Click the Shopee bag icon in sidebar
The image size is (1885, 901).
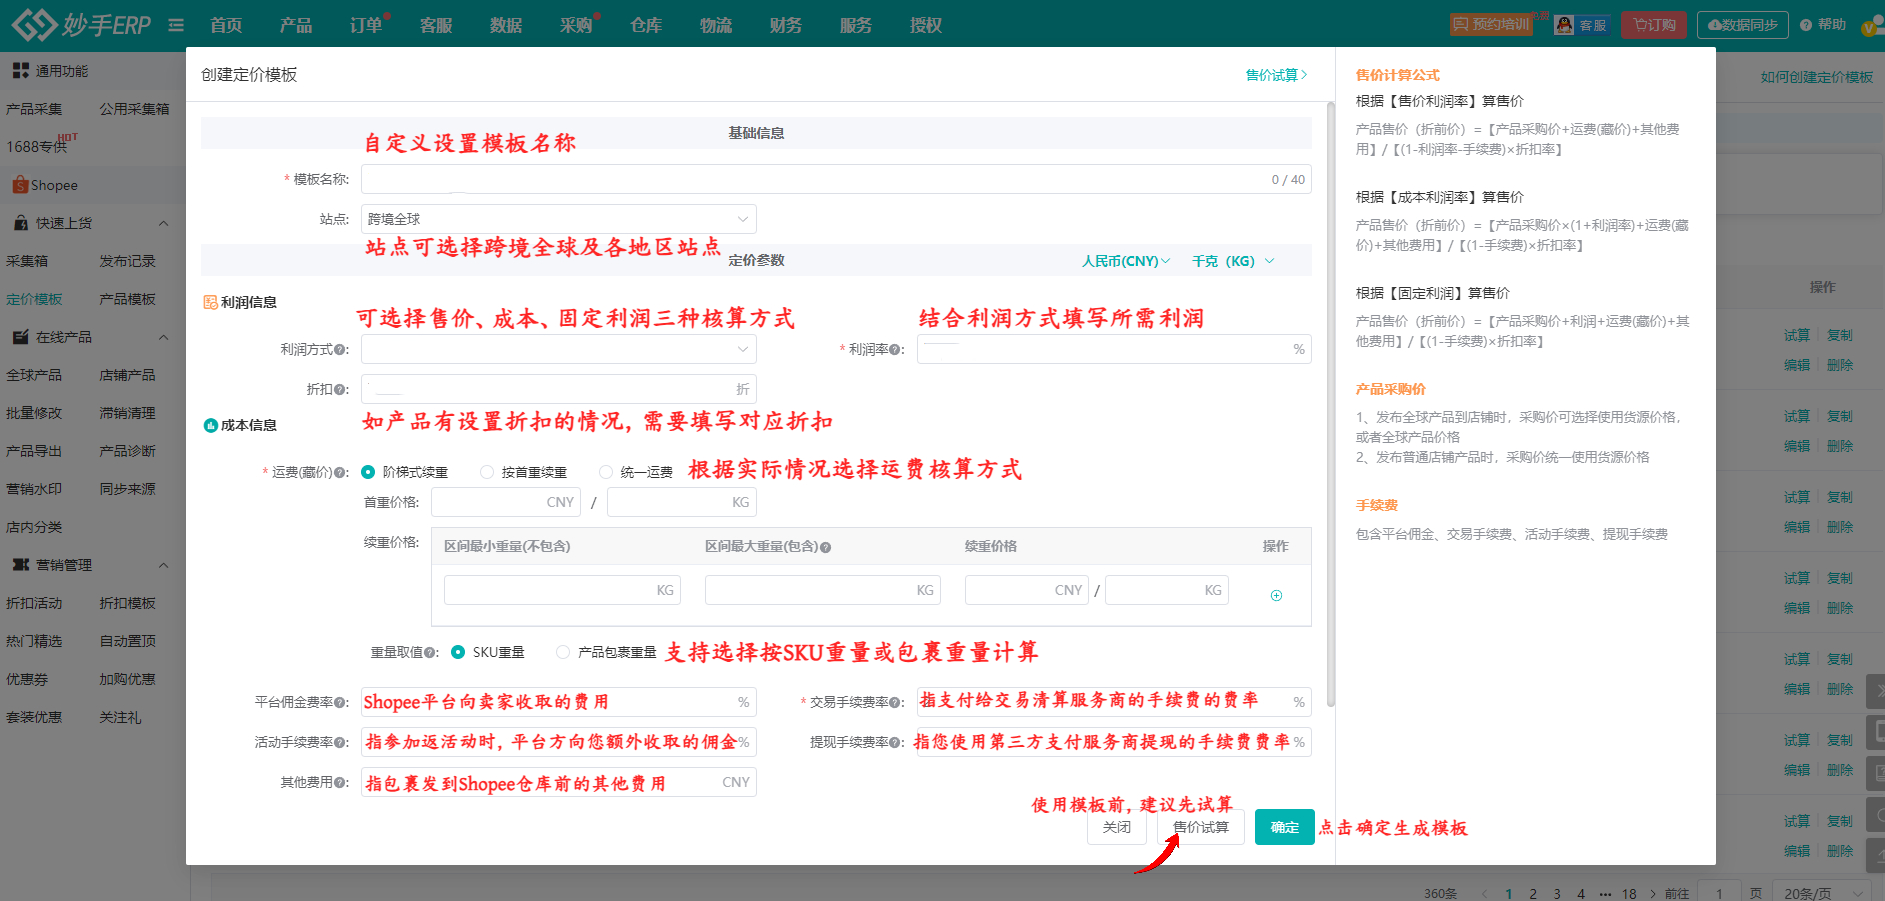(19, 185)
